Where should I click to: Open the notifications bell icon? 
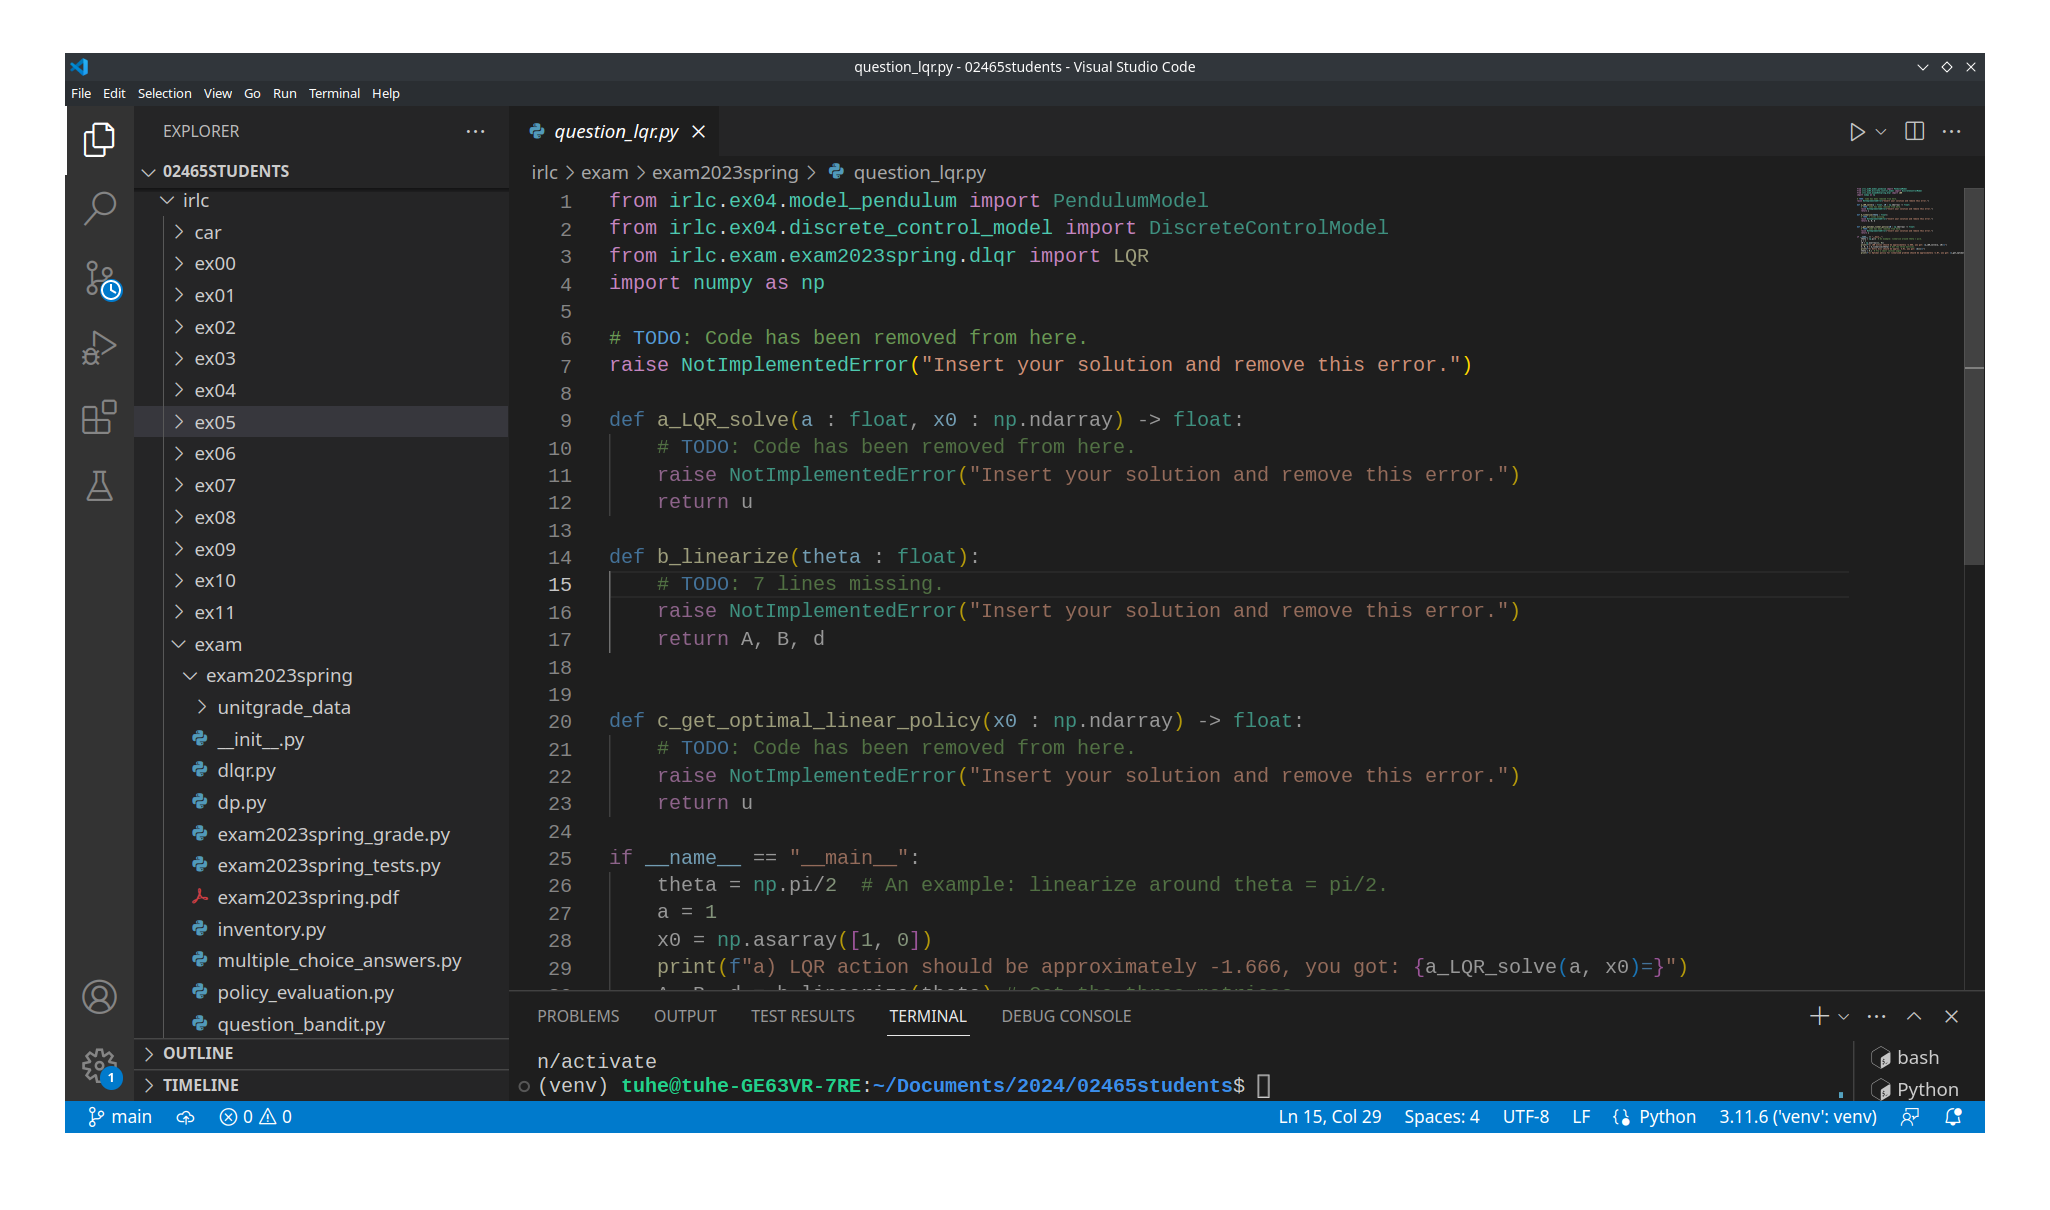pyautogui.click(x=1953, y=1117)
